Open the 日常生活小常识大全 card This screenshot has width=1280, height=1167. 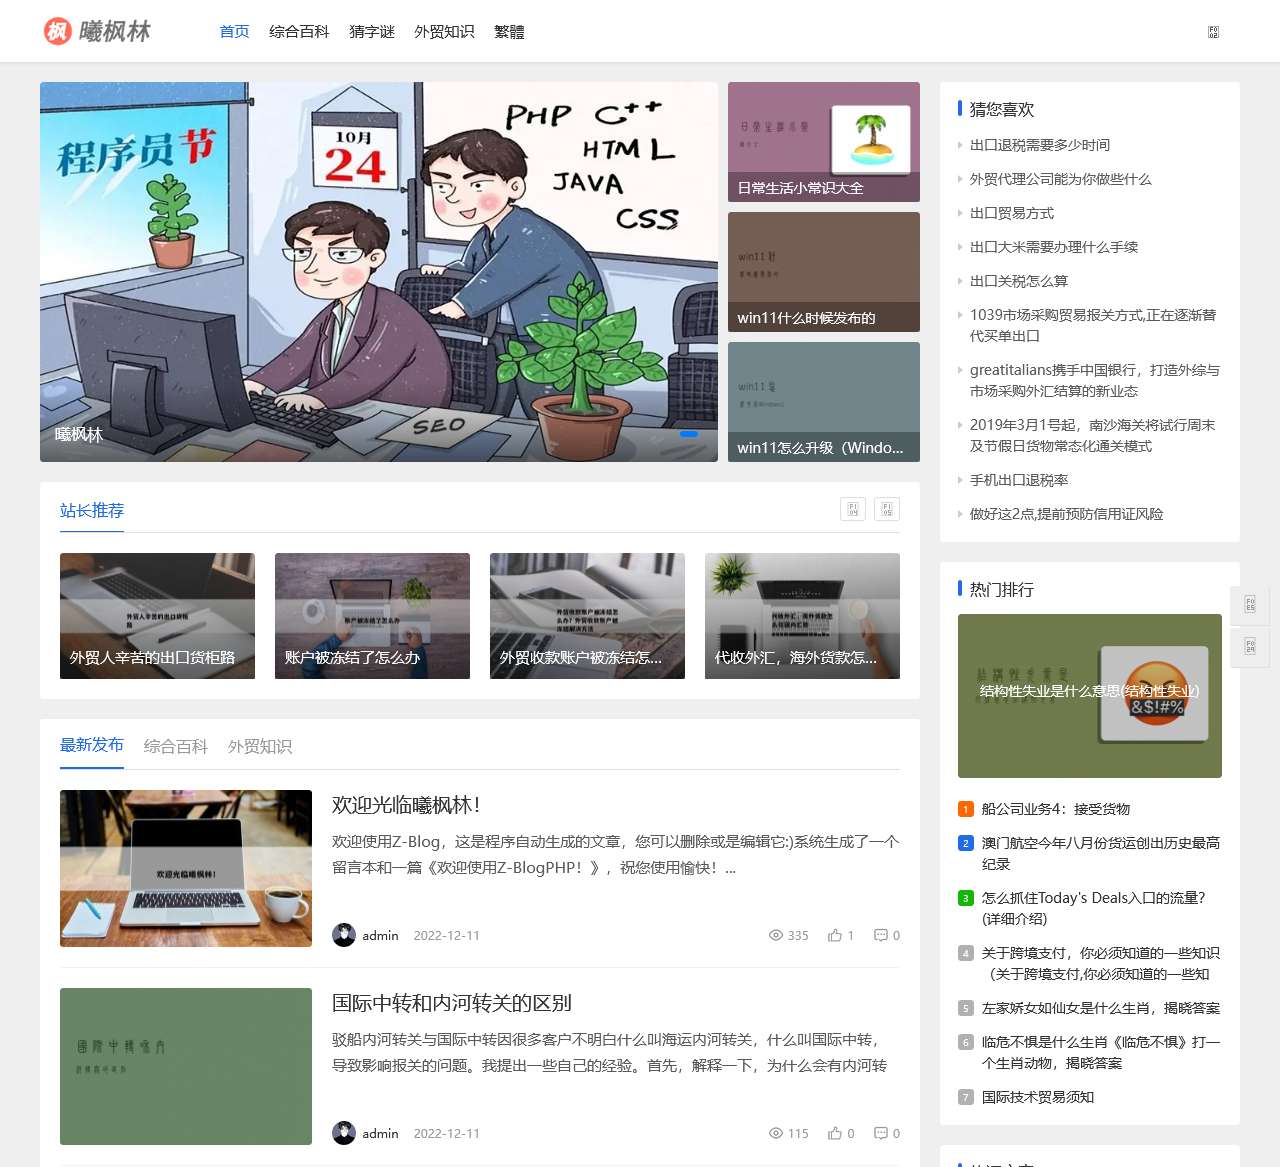pyautogui.click(x=824, y=142)
